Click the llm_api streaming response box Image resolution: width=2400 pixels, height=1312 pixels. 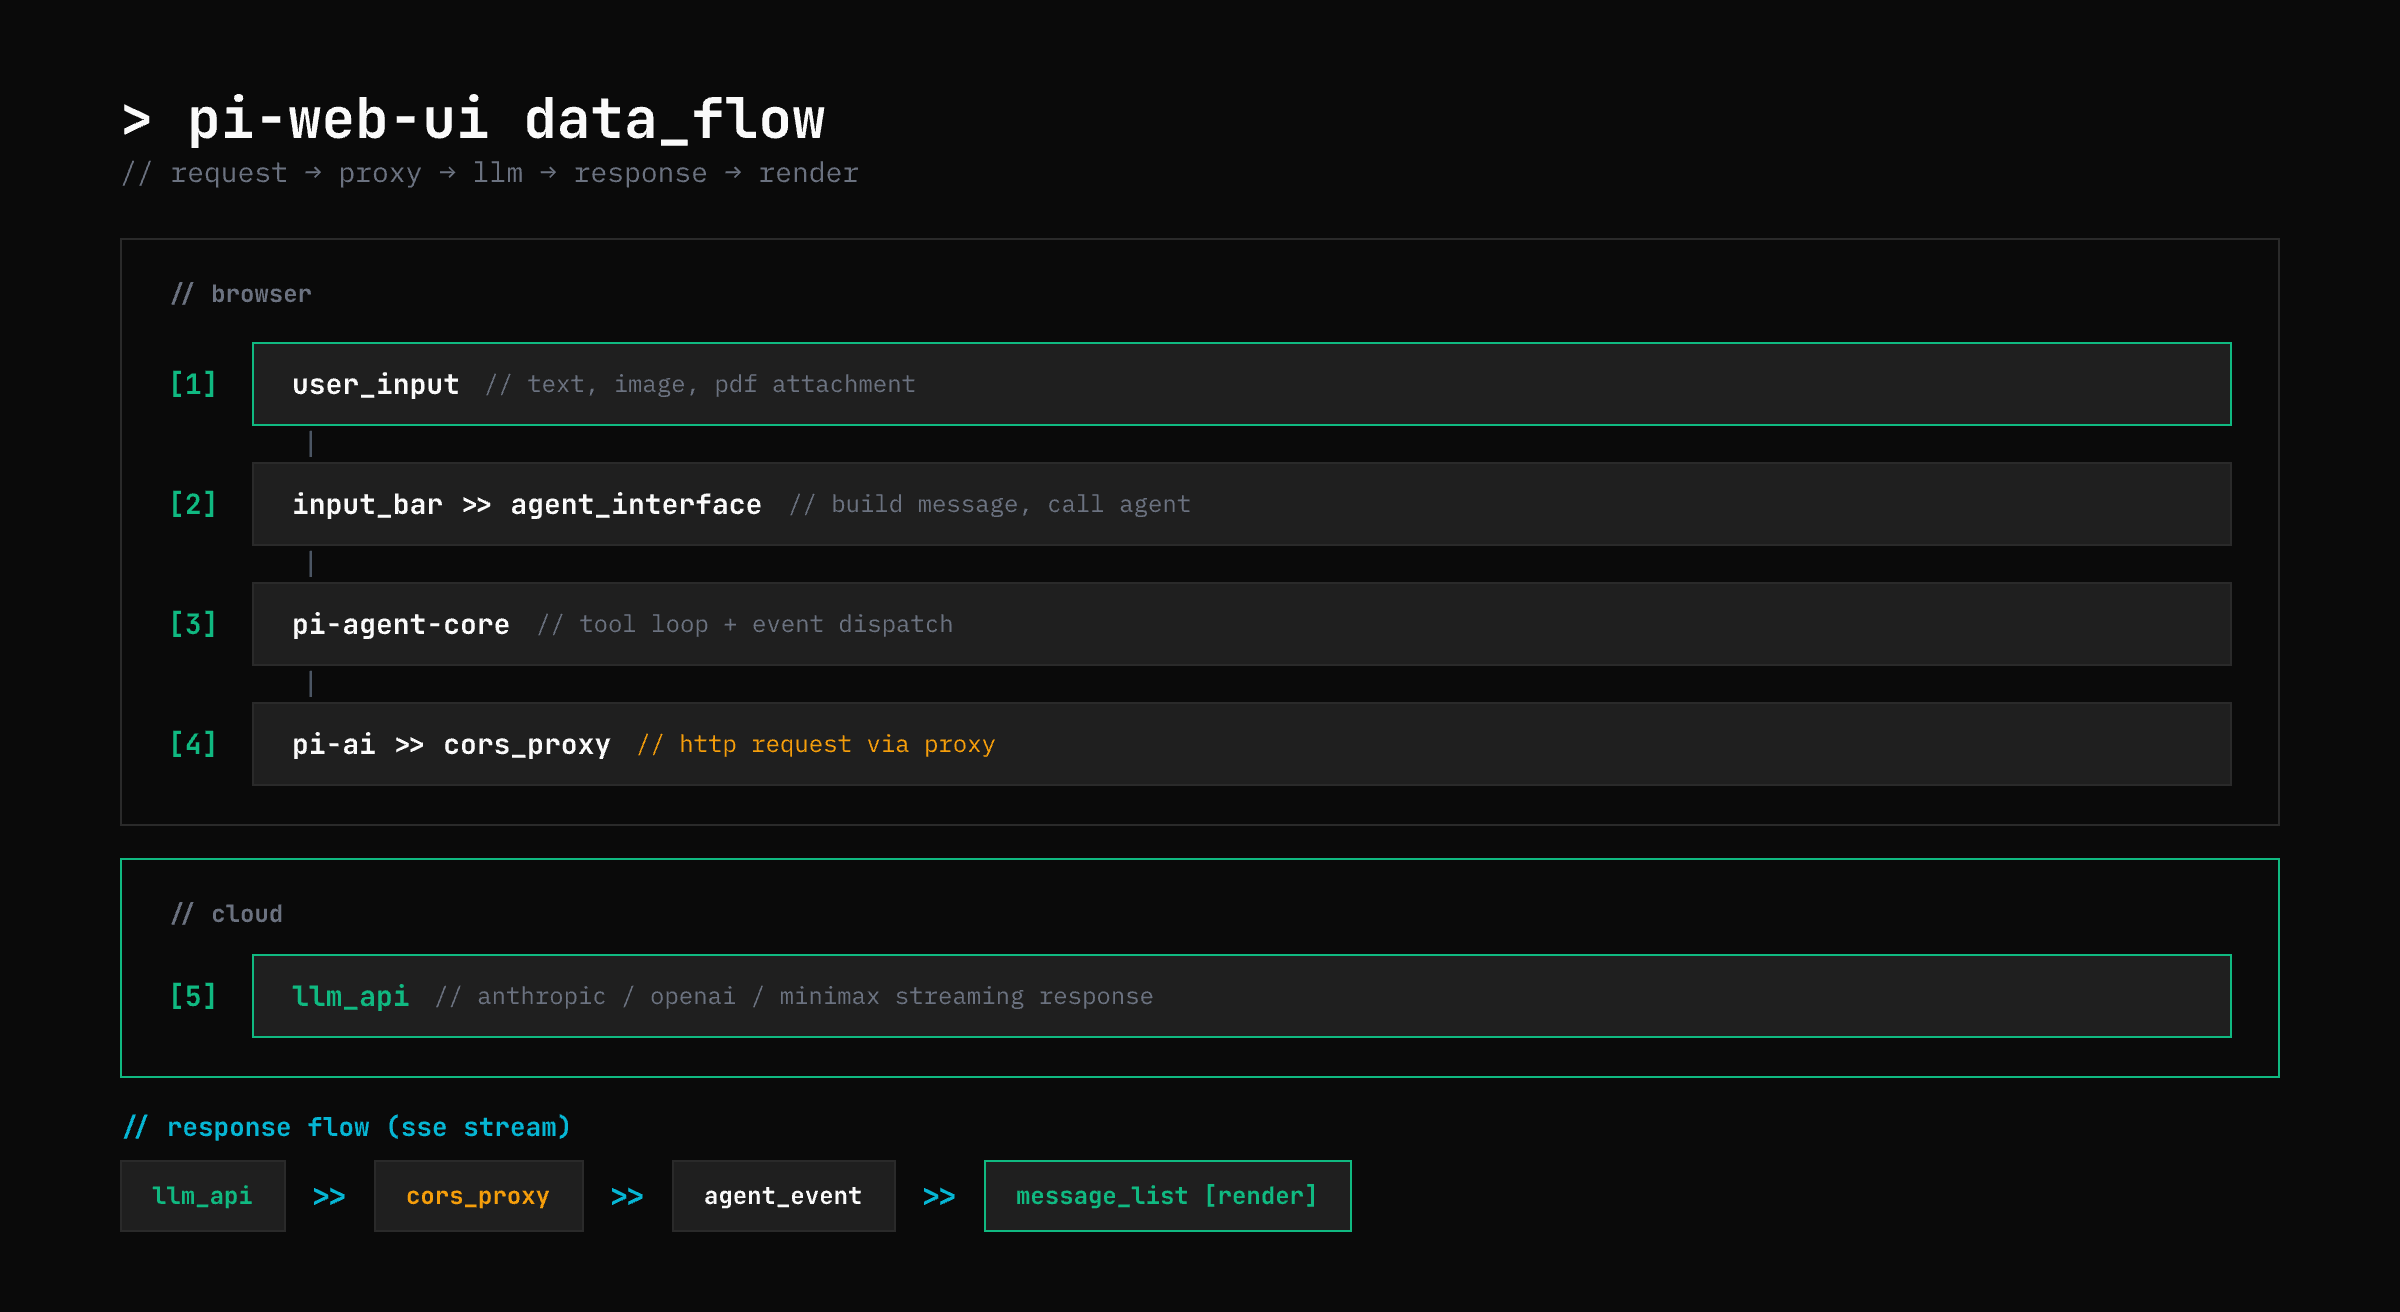coord(1241,996)
